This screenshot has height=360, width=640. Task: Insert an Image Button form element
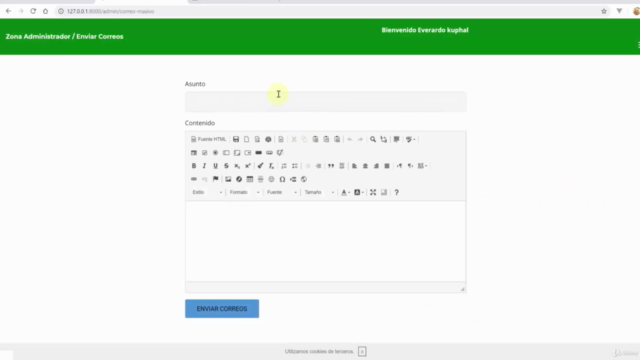[269, 153]
